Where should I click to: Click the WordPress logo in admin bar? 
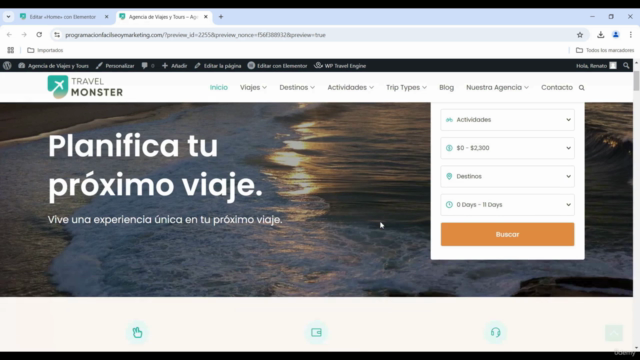7,66
